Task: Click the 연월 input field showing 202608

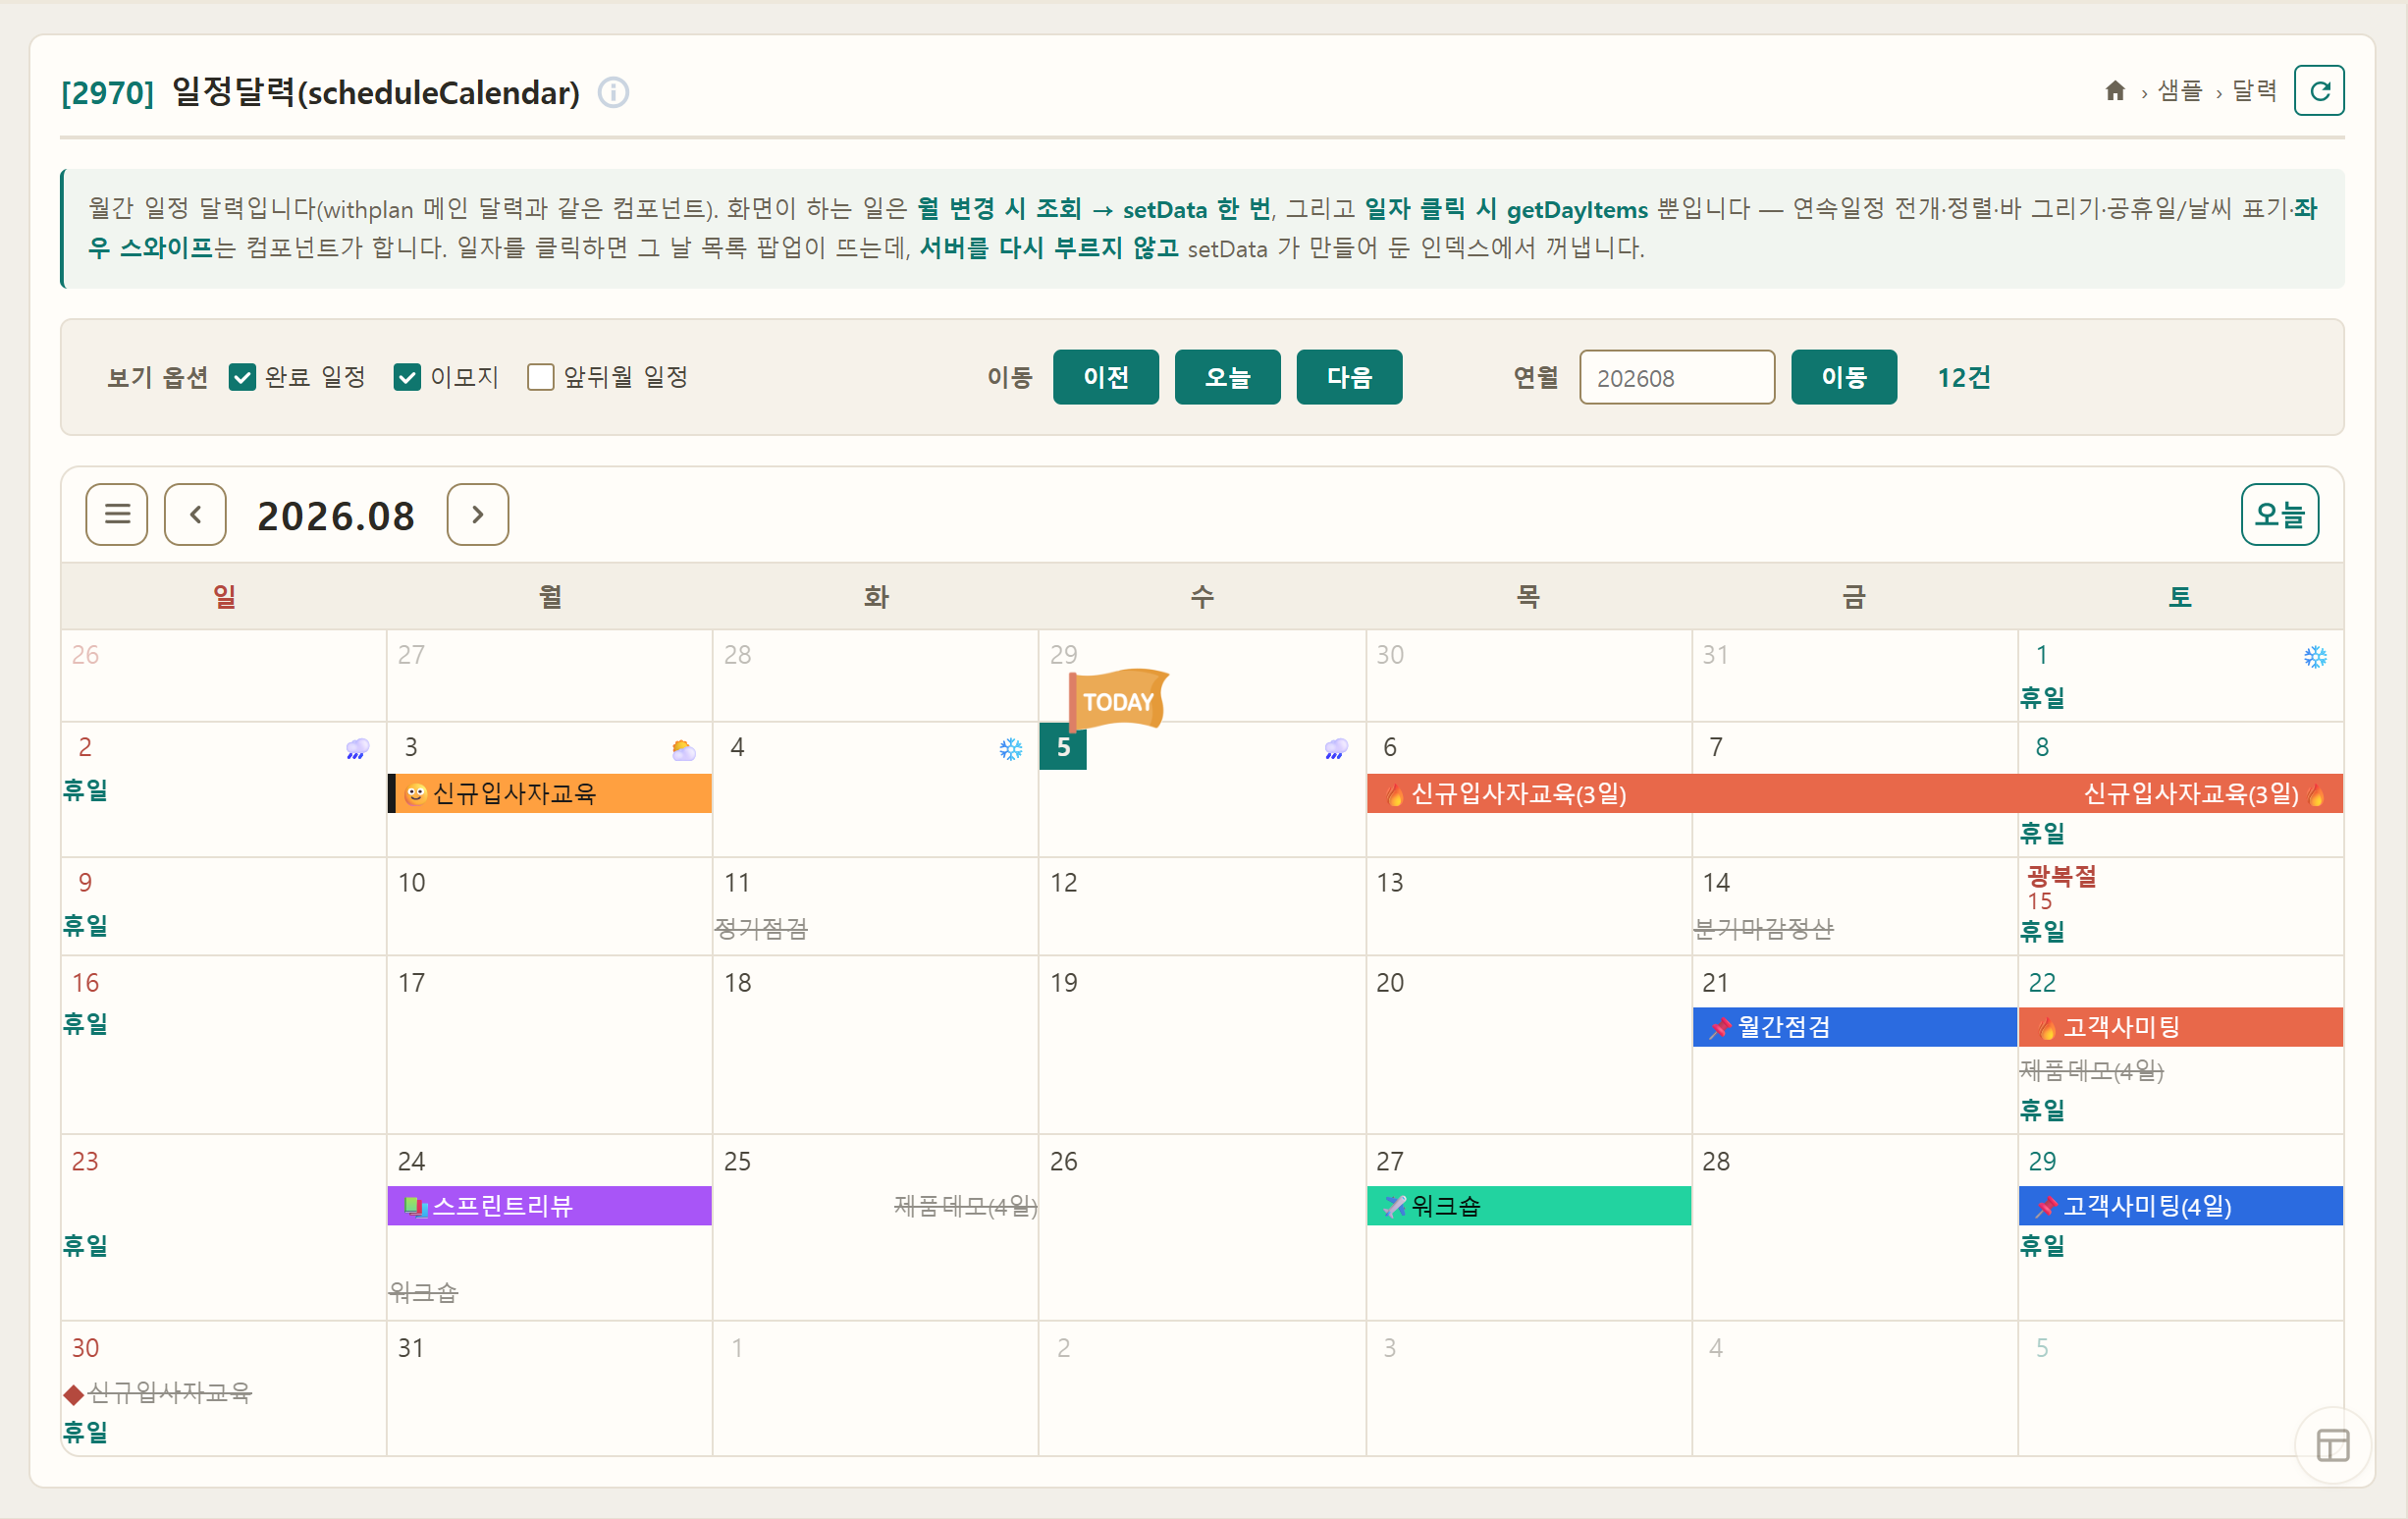Action: tap(1677, 377)
